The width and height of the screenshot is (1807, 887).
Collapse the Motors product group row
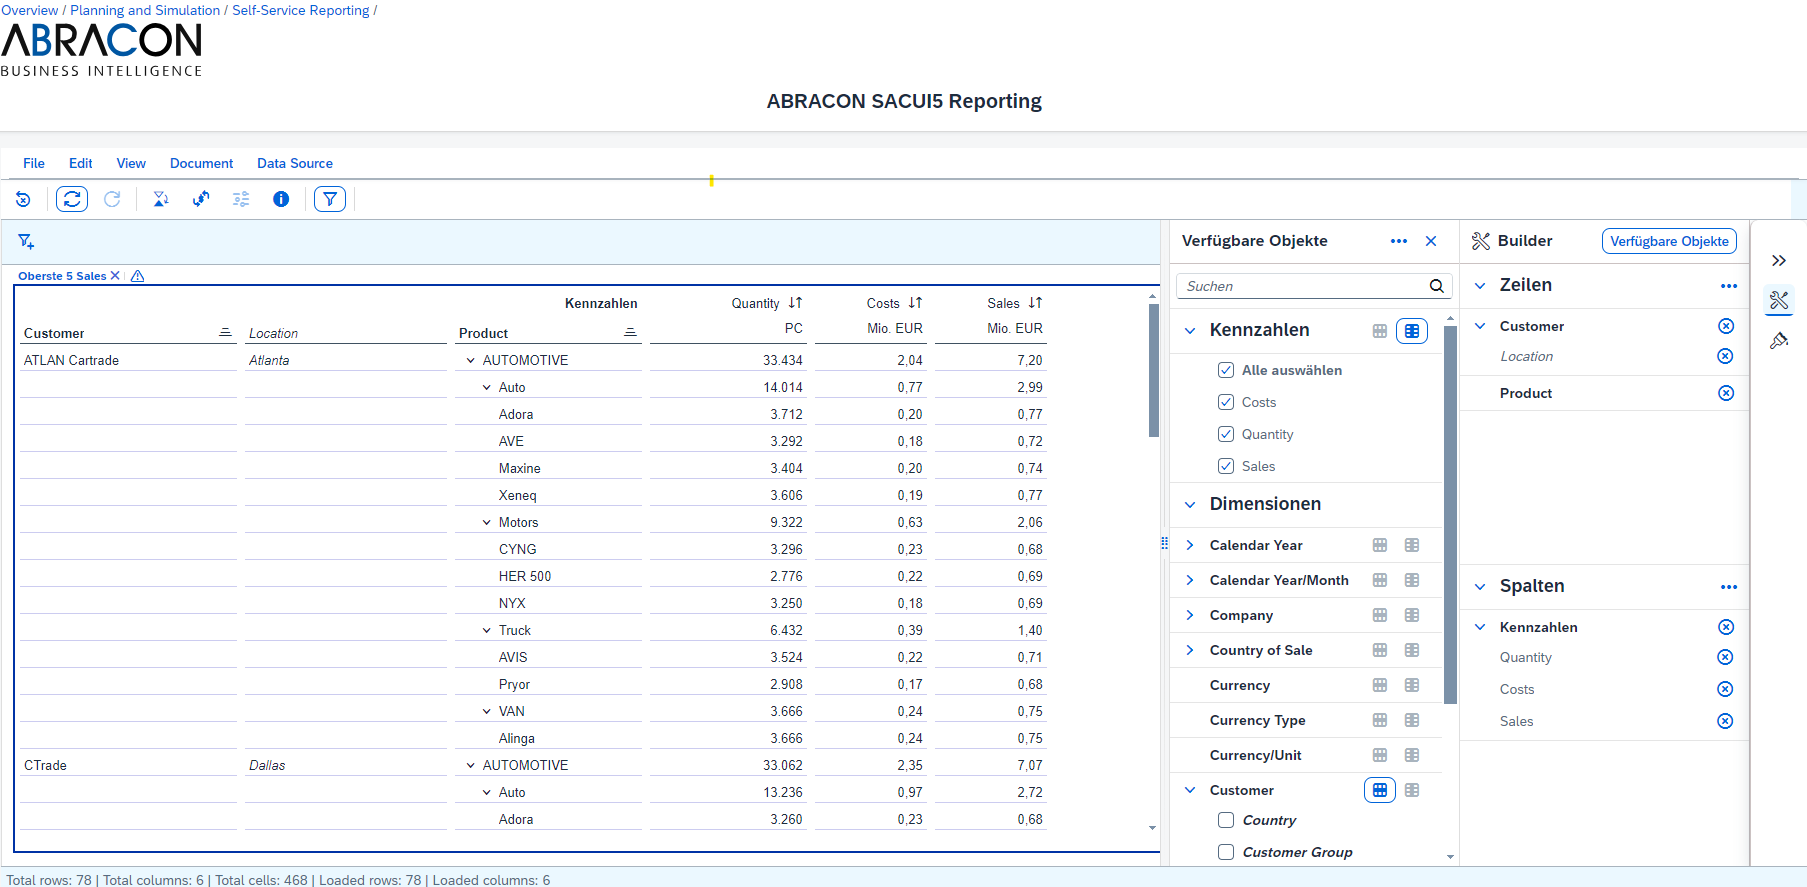(487, 522)
